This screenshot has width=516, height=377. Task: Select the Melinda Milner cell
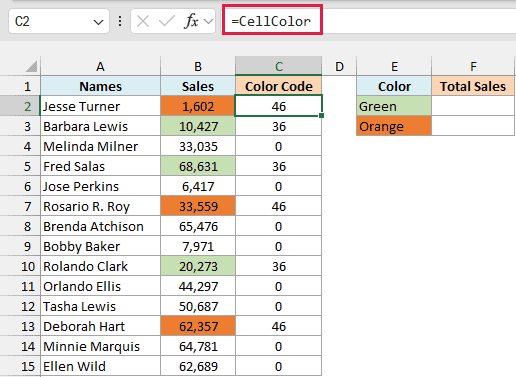pos(100,146)
